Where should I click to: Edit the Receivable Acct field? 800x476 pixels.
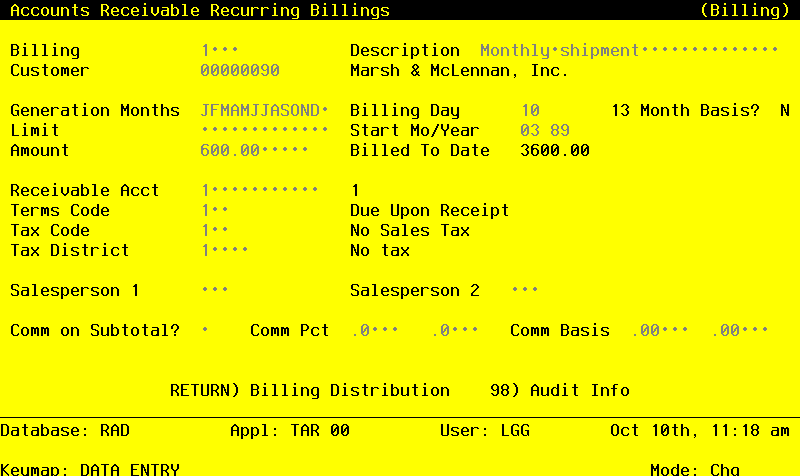point(259,190)
